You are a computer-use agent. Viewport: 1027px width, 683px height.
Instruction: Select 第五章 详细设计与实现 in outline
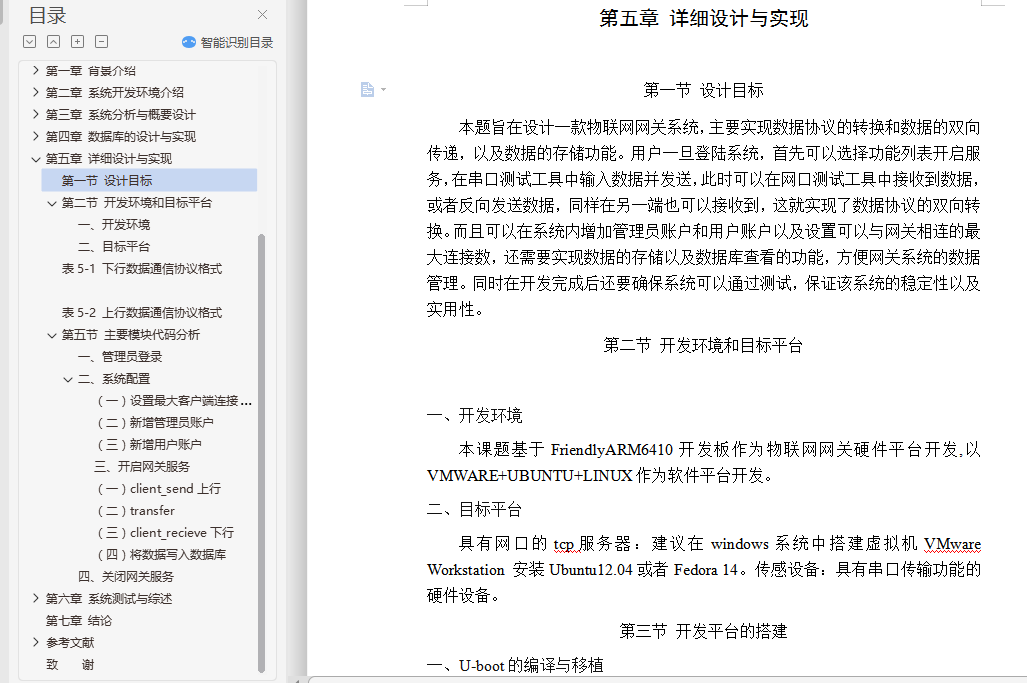(x=109, y=158)
